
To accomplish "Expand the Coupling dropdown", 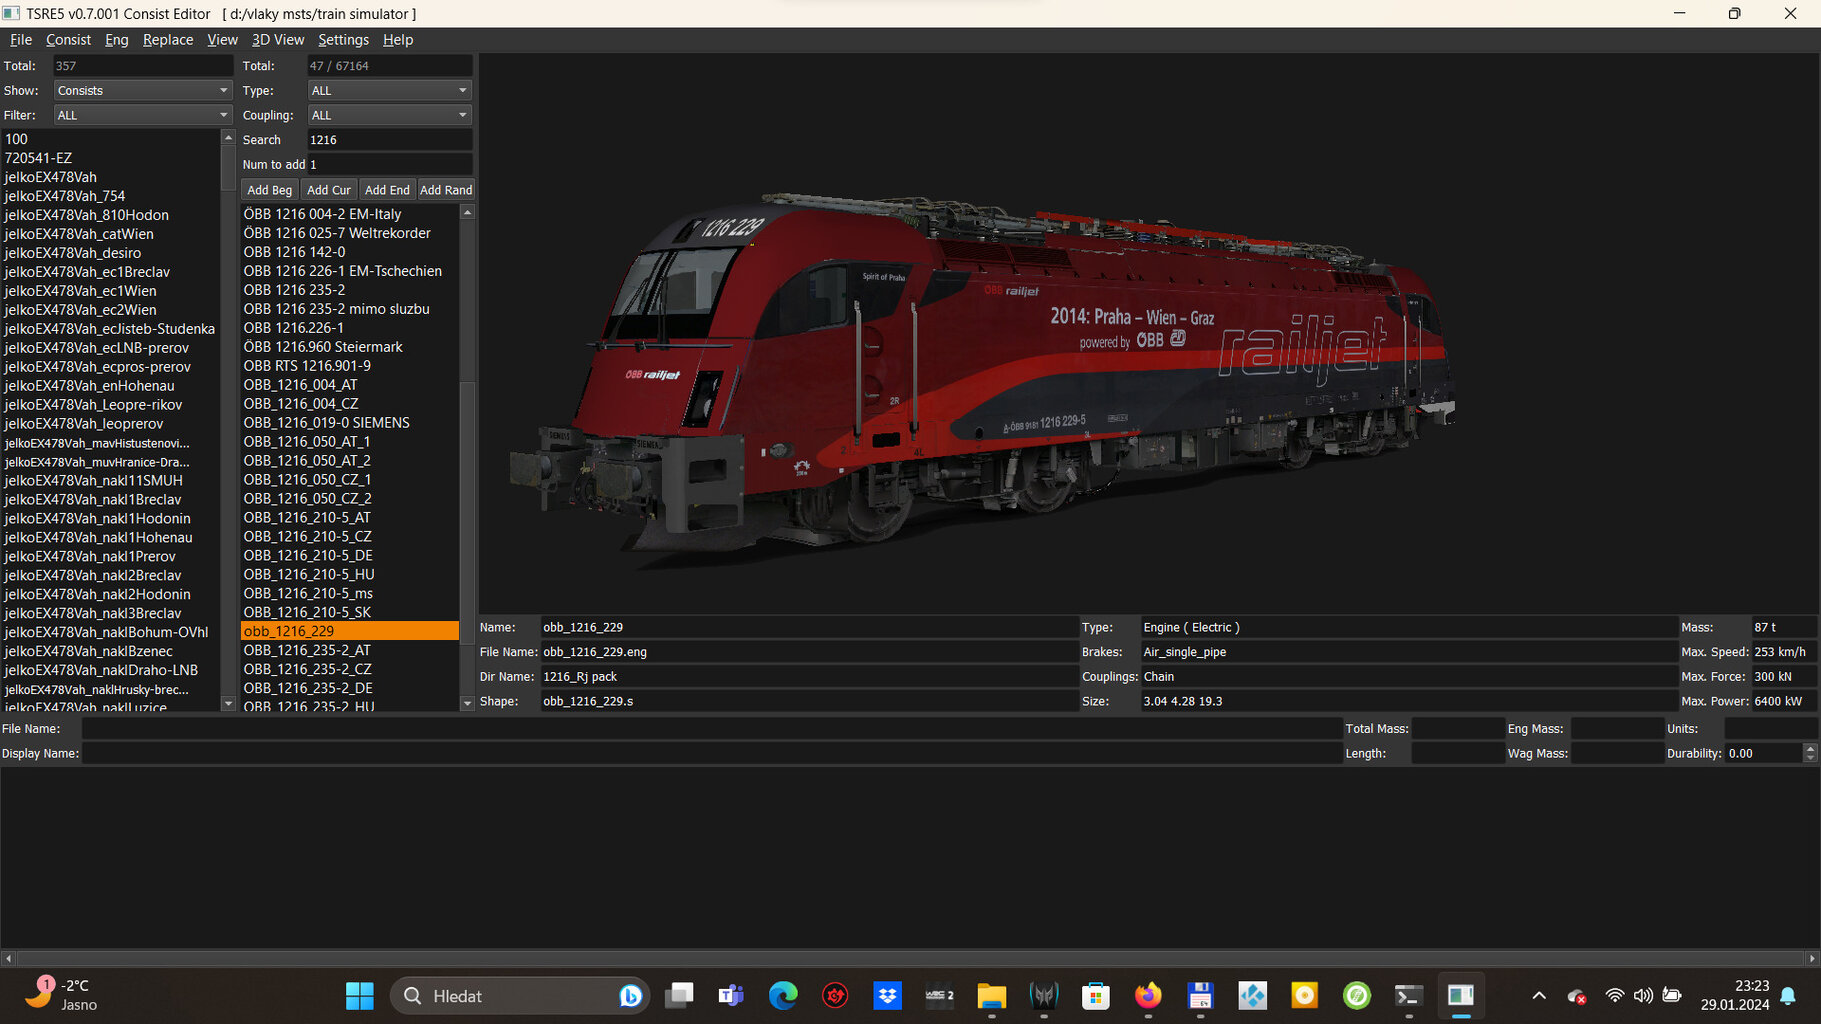I will tap(389, 115).
